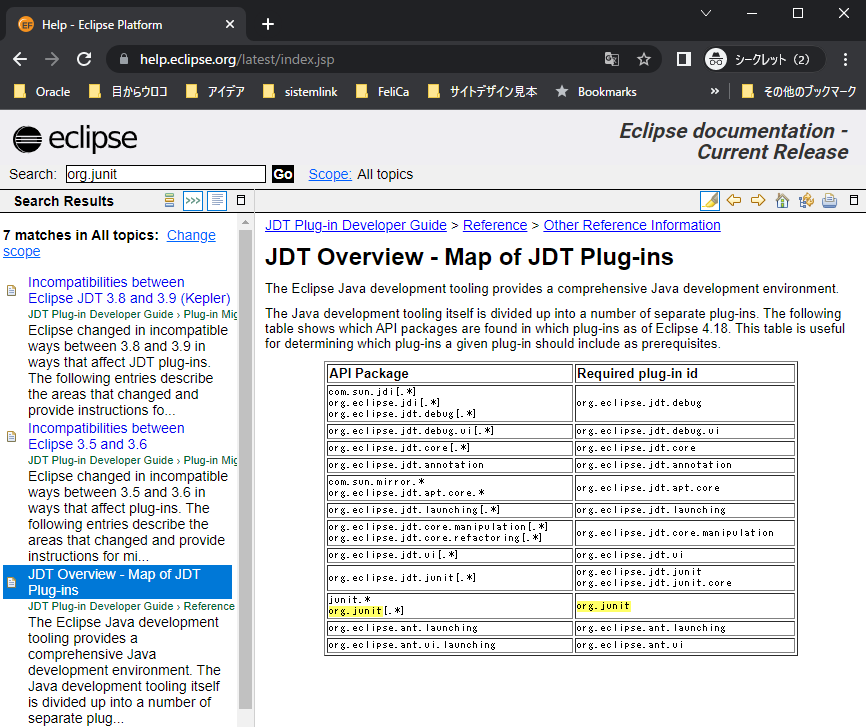This screenshot has width=866, height=727.
Task: Switch to the Help - Eclipse Platform tab
Action: coord(120,24)
